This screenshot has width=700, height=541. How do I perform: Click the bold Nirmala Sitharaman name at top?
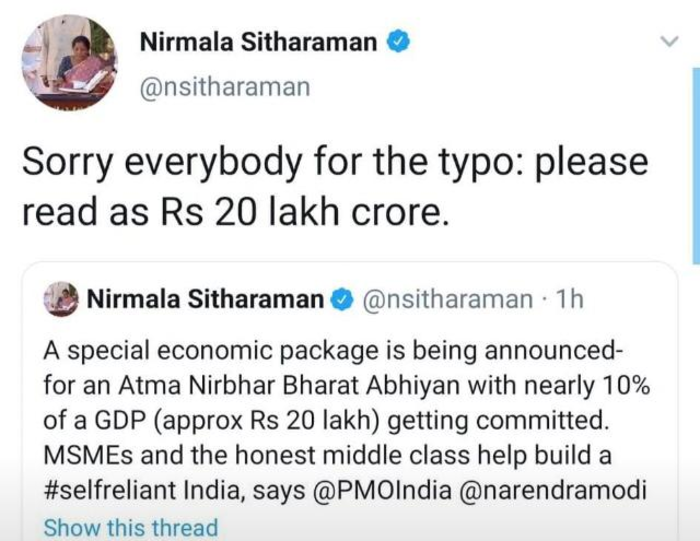click(258, 42)
